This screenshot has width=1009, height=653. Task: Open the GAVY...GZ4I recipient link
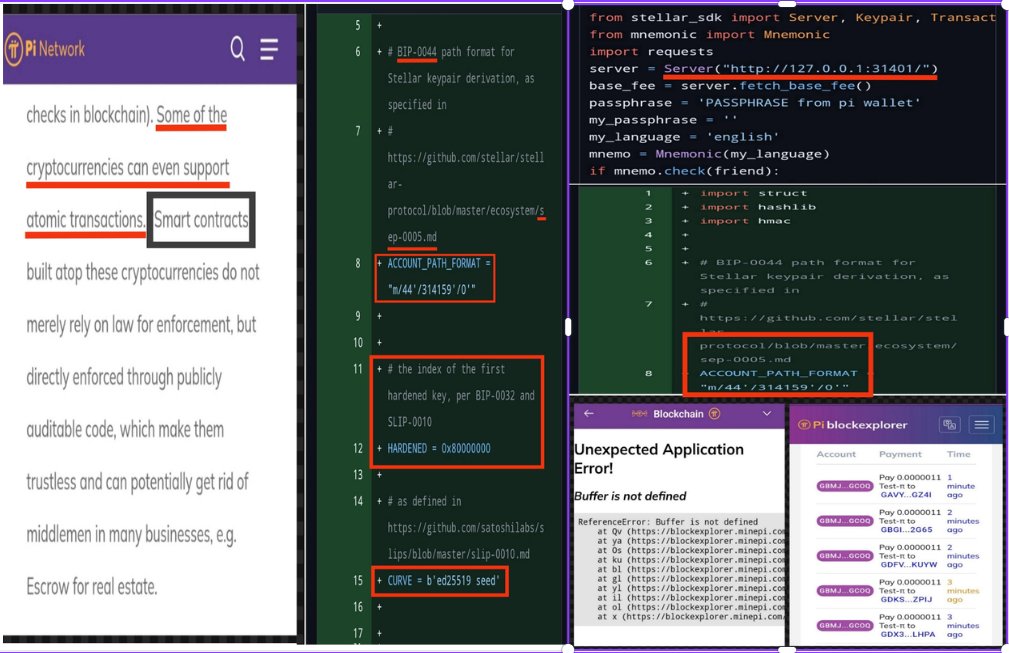[x=906, y=495]
